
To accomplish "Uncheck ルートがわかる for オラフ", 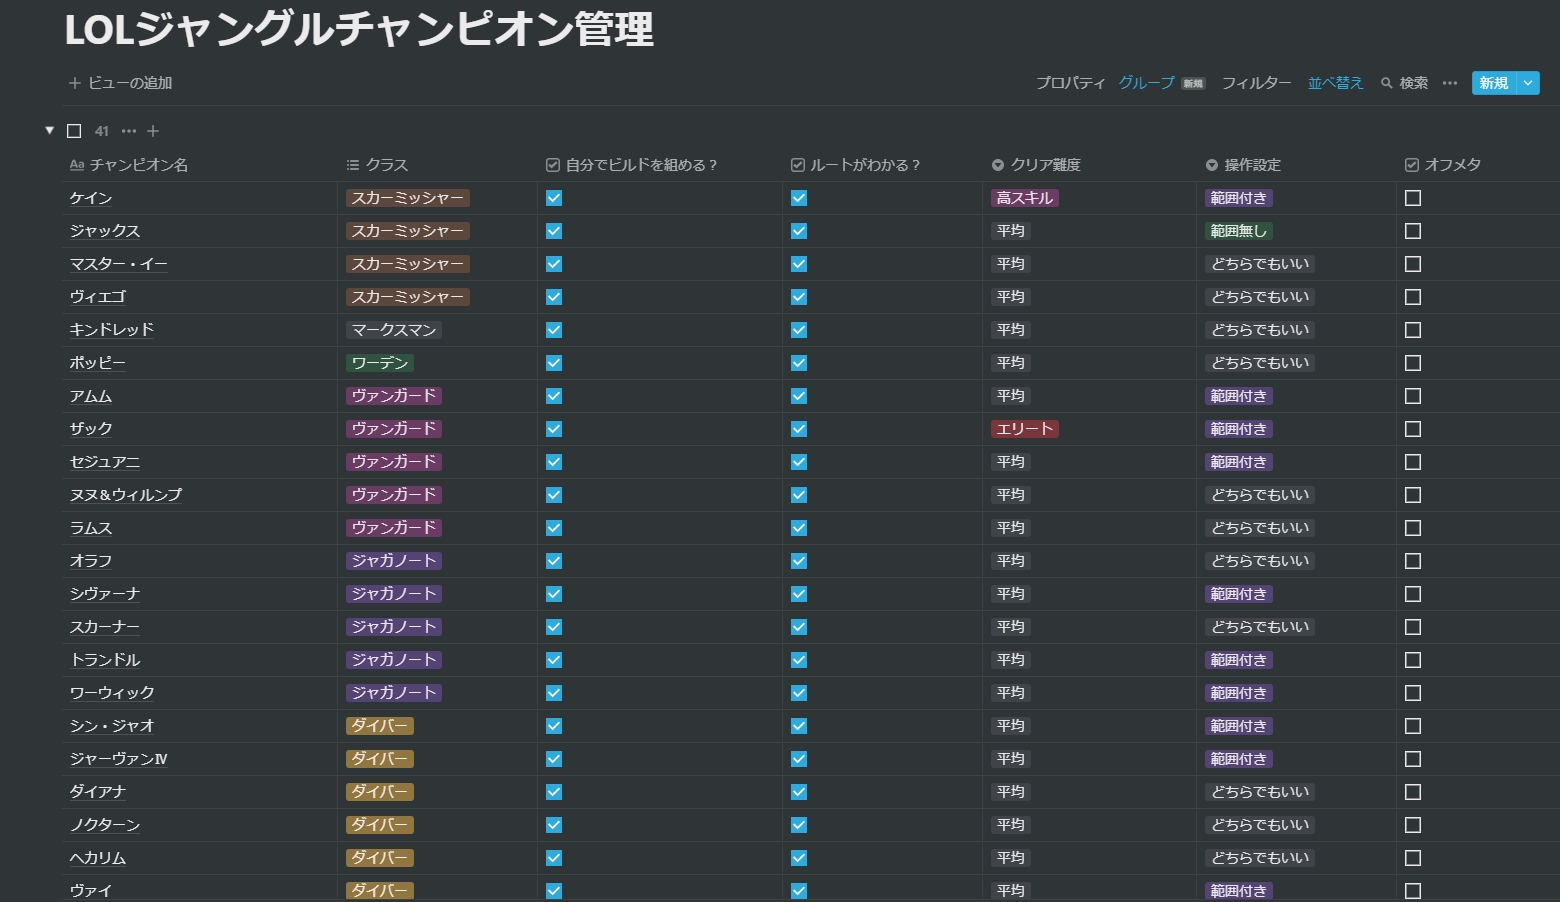I will pyautogui.click(x=798, y=561).
